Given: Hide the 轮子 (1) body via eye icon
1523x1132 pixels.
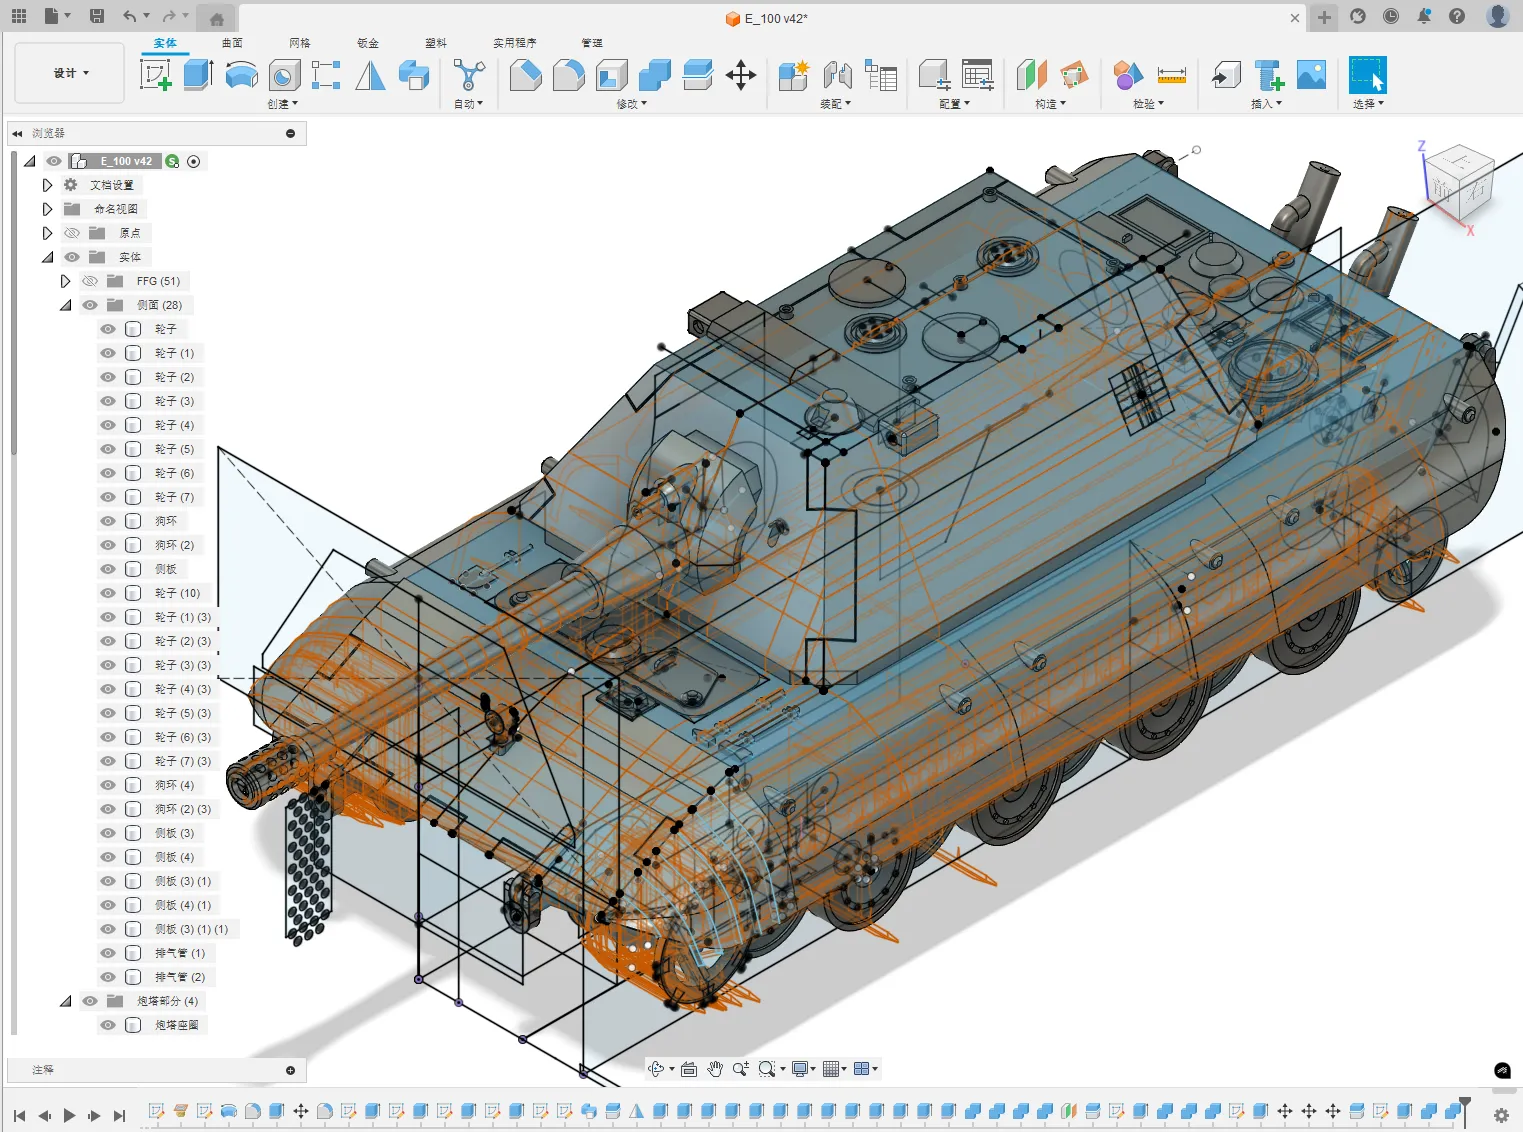Looking at the screenshot, I should tap(108, 353).
